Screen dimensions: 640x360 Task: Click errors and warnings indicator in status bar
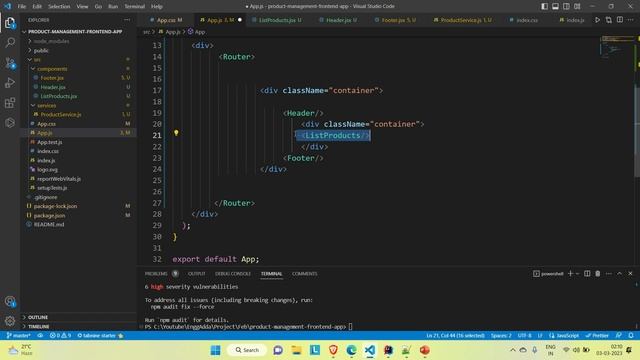click(60, 336)
